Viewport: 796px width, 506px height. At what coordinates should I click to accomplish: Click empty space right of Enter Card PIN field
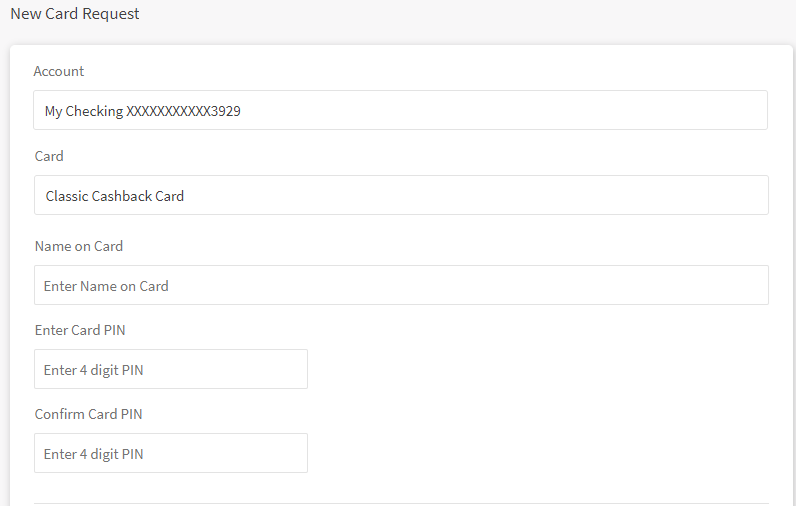tap(540, 369)
